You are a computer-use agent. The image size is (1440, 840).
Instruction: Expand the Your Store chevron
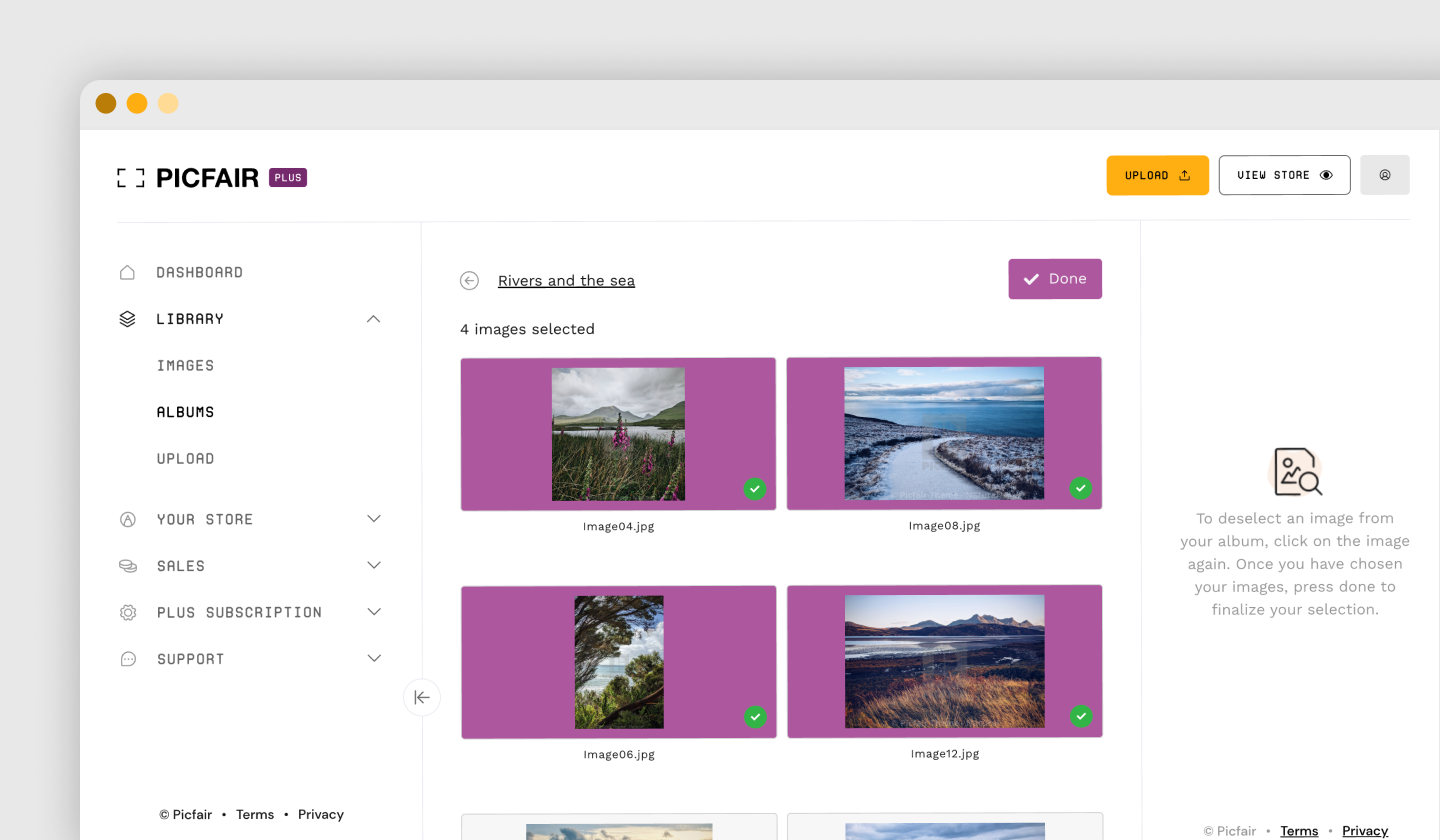point(374,519)
